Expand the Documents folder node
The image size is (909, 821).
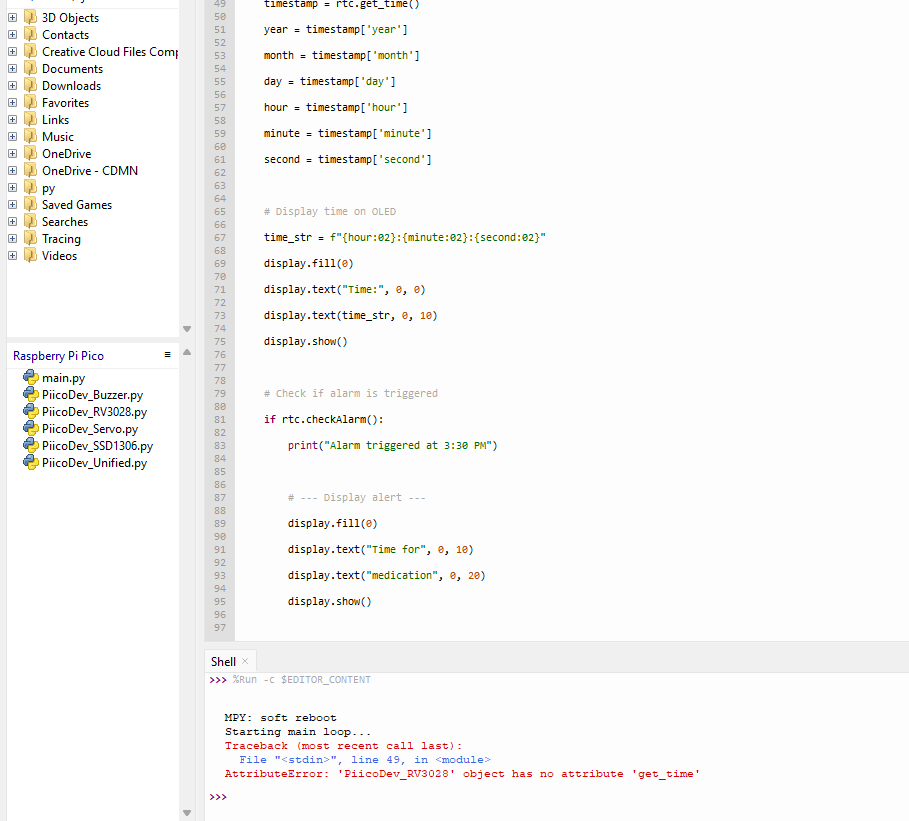coord(12,68)
